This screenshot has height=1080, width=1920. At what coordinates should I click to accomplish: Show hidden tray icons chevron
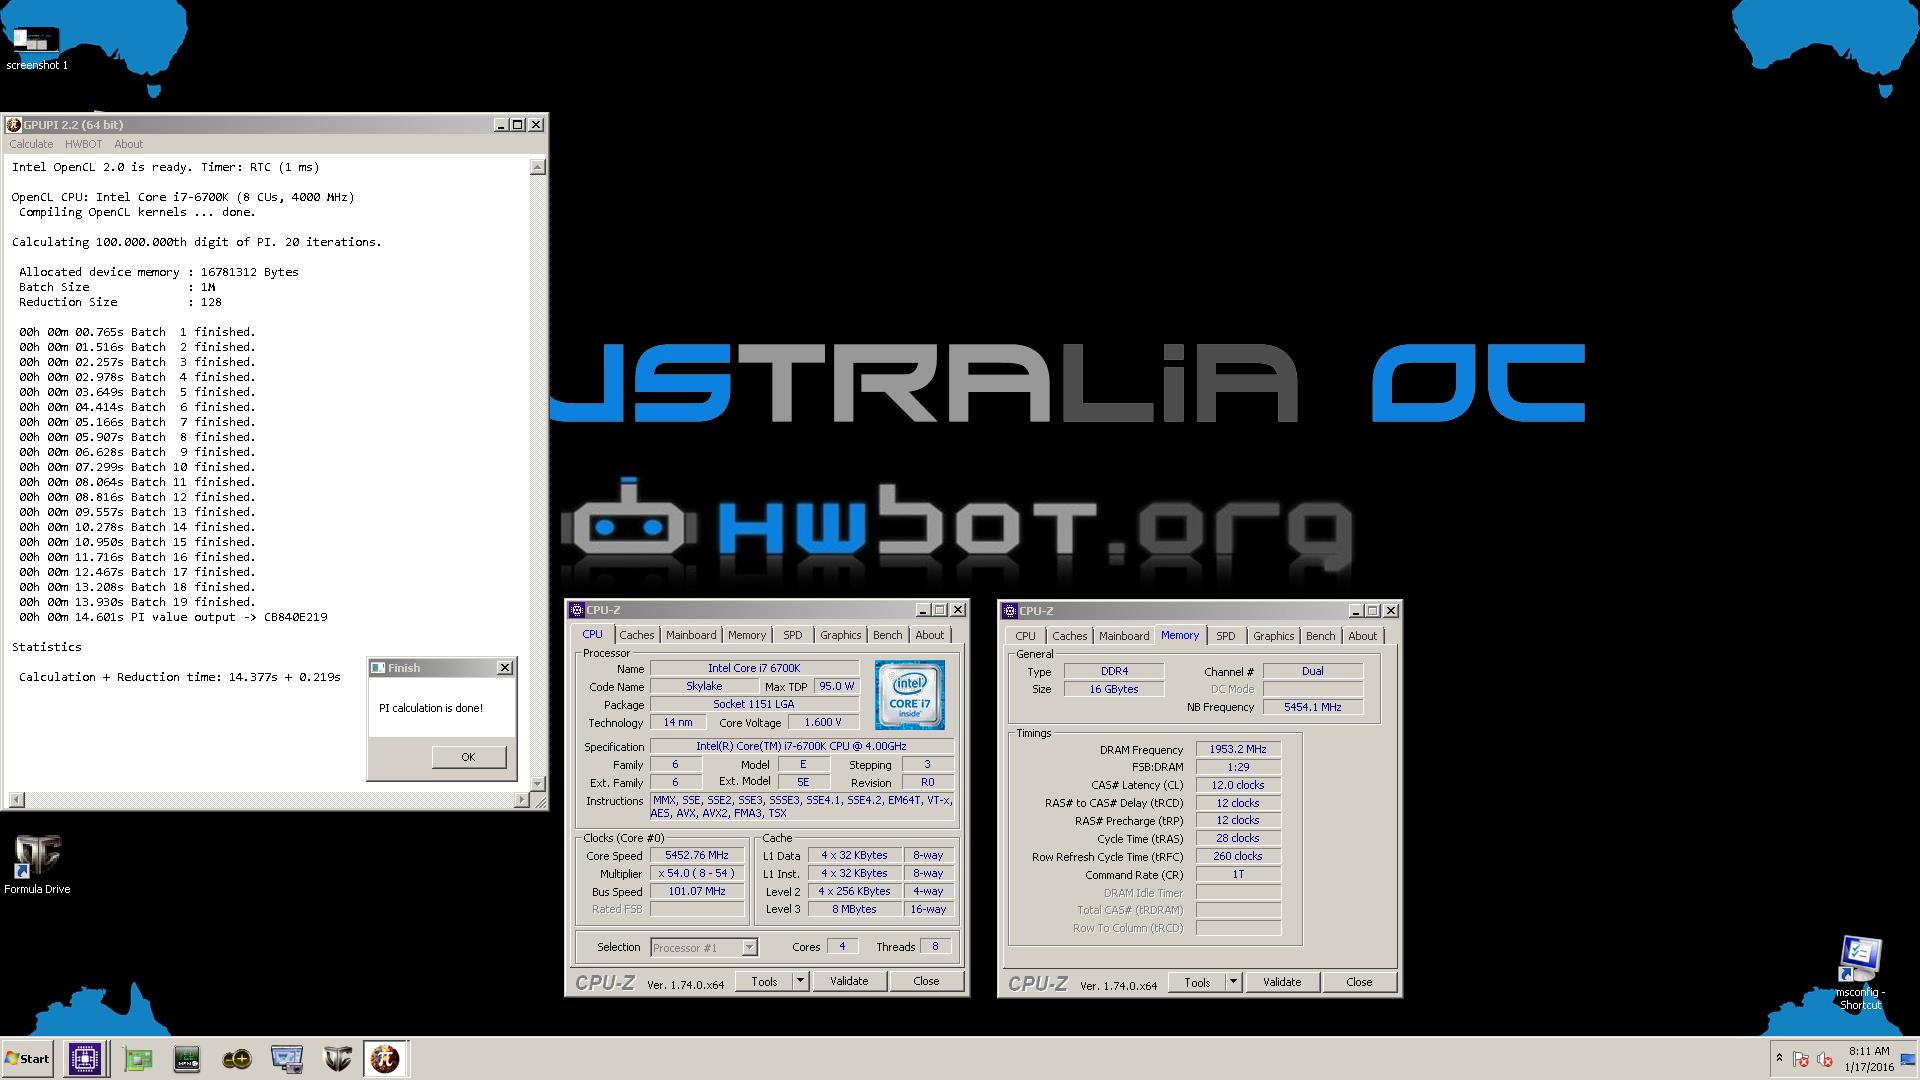1779,1058
